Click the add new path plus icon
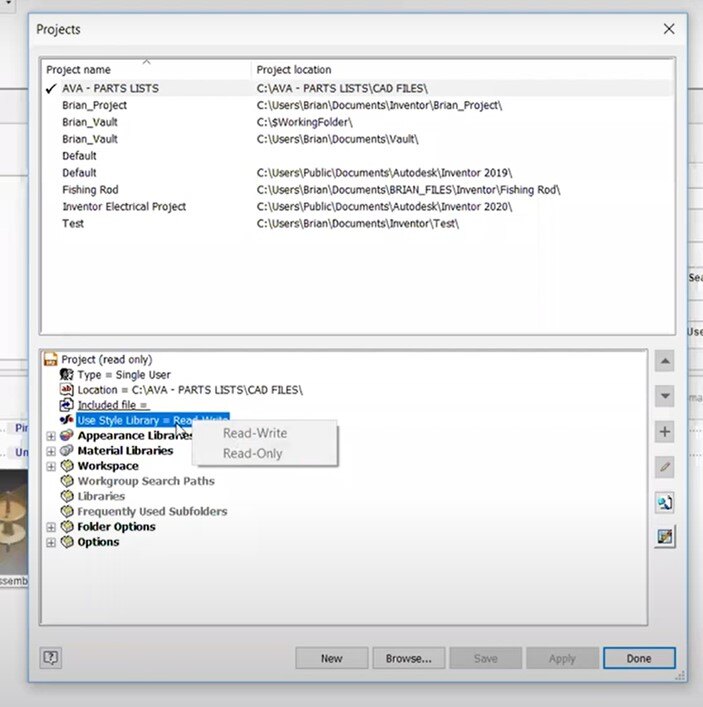Viewport: 703px width, 707px height. (665, 432)
